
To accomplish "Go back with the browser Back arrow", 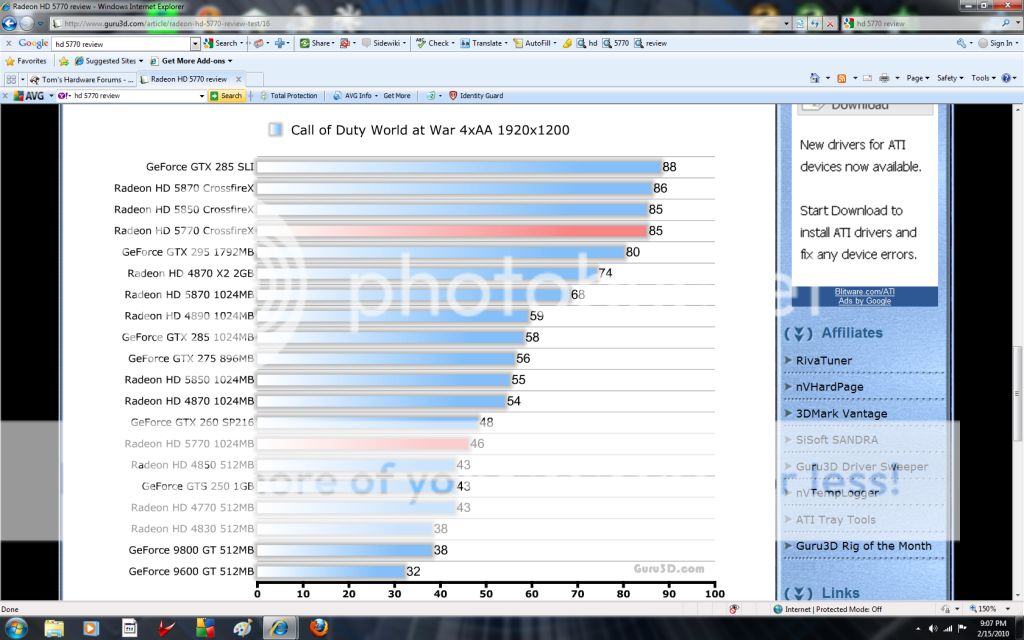I will 9,24.
